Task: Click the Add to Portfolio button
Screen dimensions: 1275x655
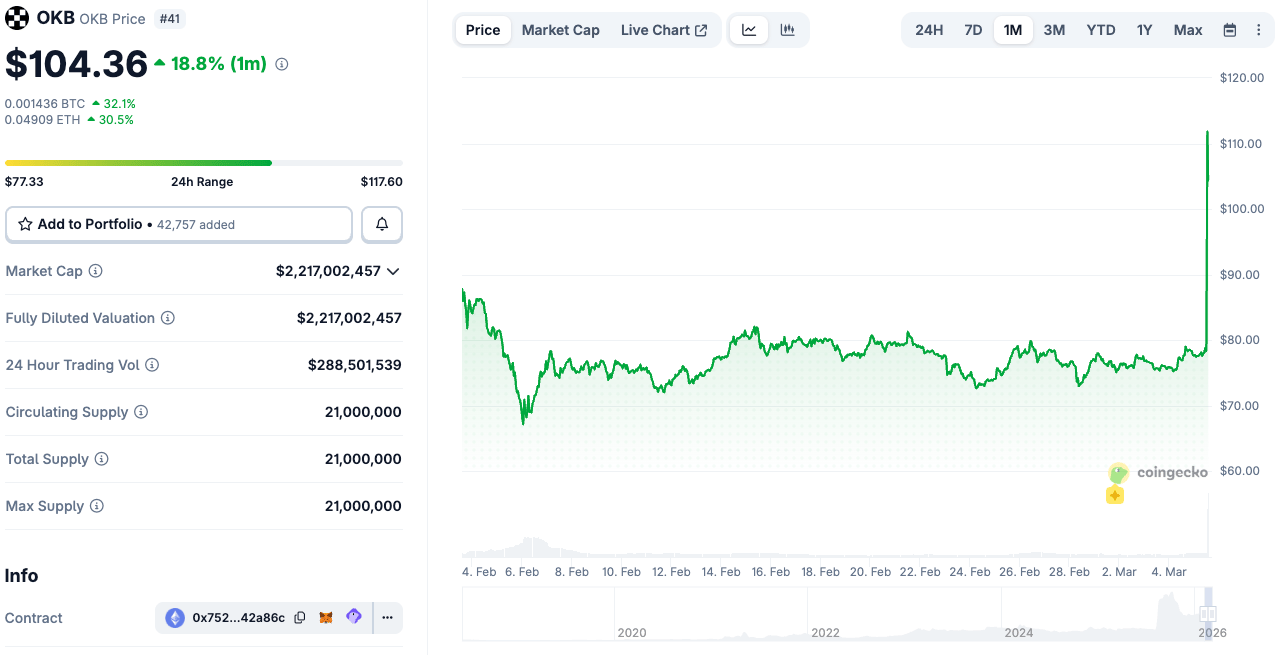Action: click(179, 225)
